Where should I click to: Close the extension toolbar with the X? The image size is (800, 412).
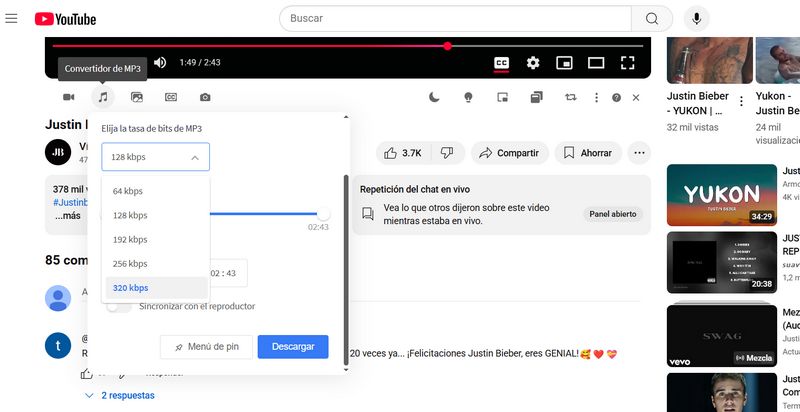coord(636,97)
